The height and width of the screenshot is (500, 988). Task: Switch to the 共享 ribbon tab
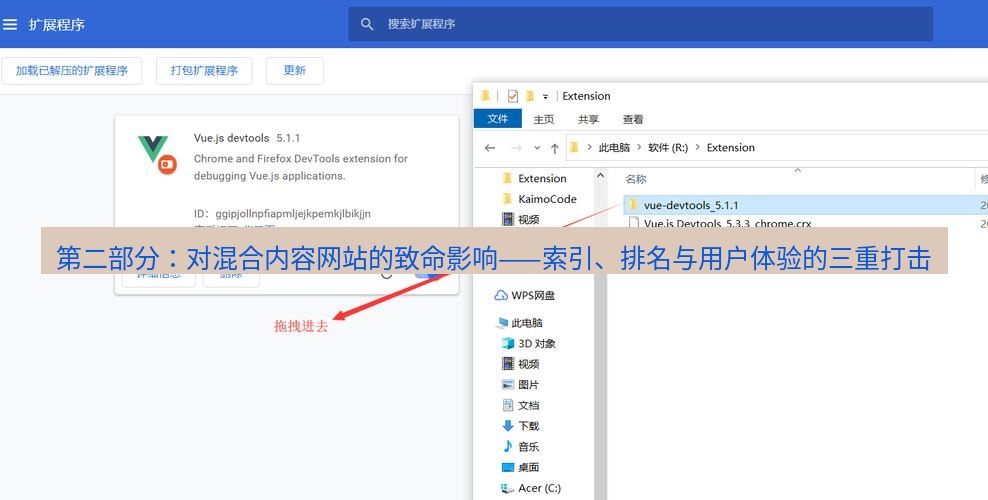click(x=589, y=119)
